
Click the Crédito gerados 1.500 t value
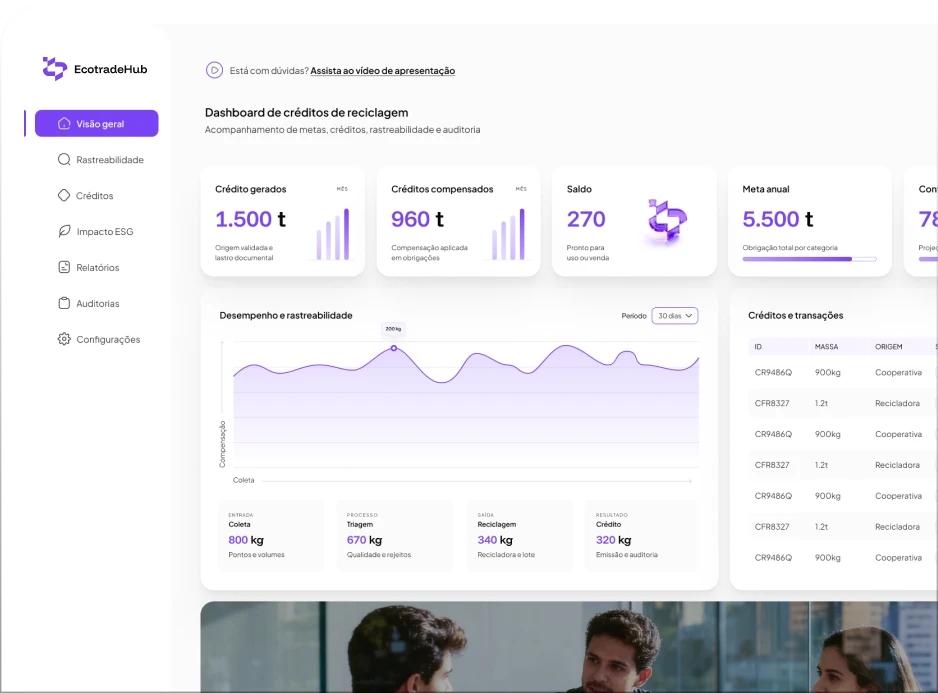coord(250,219)
